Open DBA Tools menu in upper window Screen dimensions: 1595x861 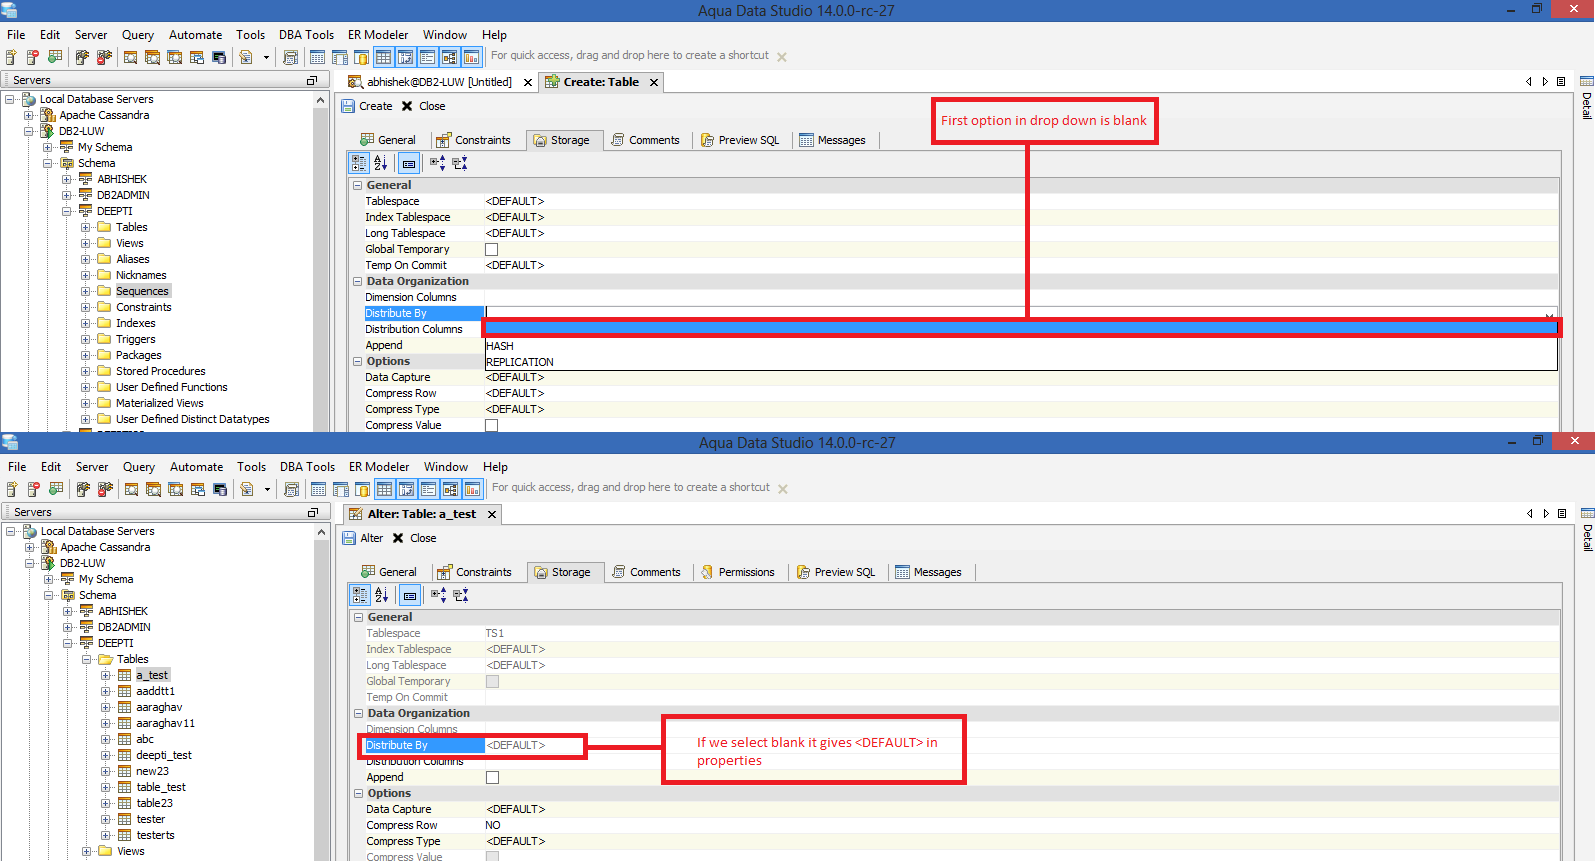306,35
